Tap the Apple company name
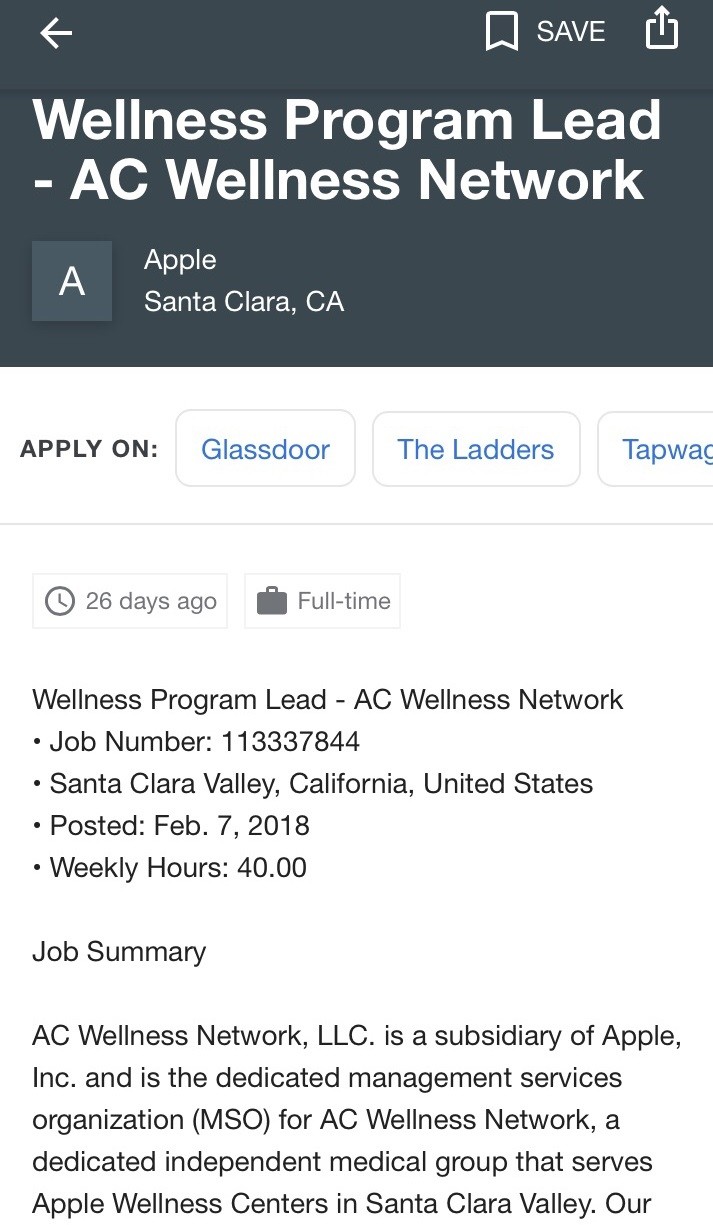Image resolution: width=713 pixels, height=1225 pixels. [180, 260]
